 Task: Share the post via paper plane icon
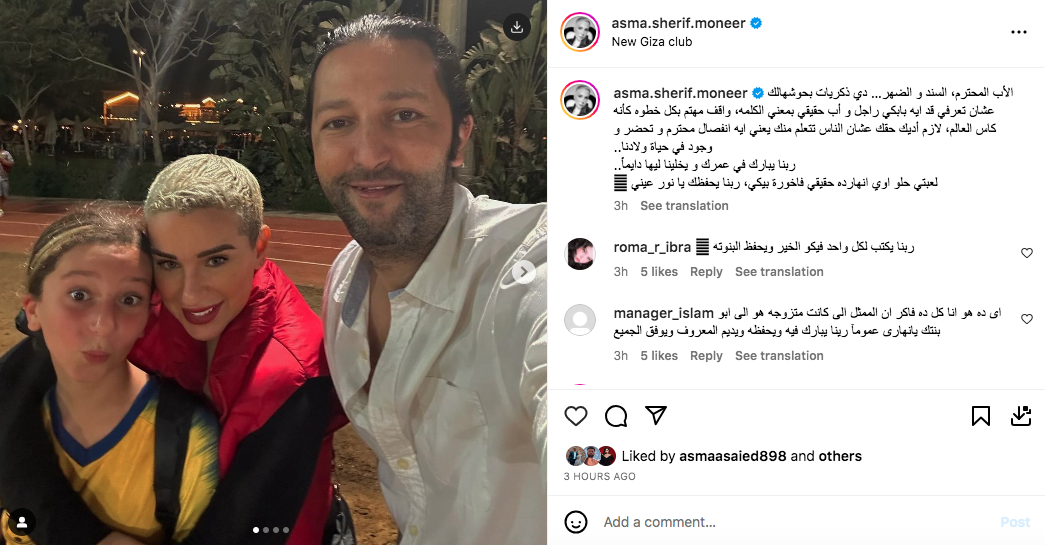coord(656,416)
